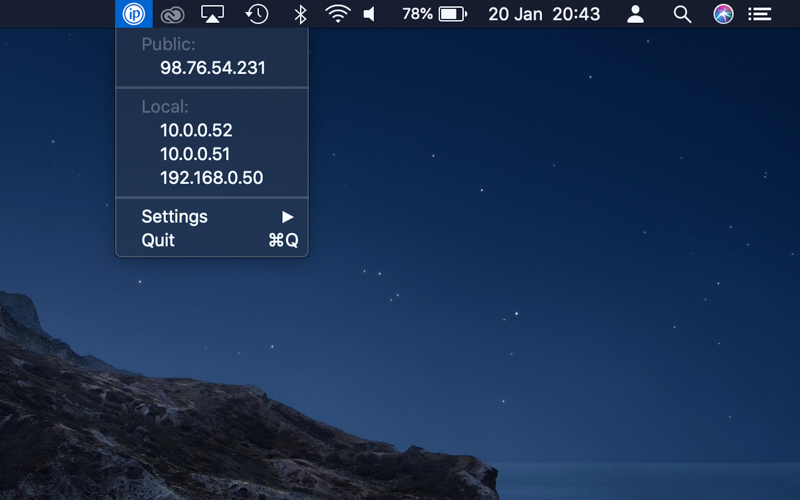Select local IP 192.168.0.50
The image size is (800, 500).
click(x=212, y=178)
